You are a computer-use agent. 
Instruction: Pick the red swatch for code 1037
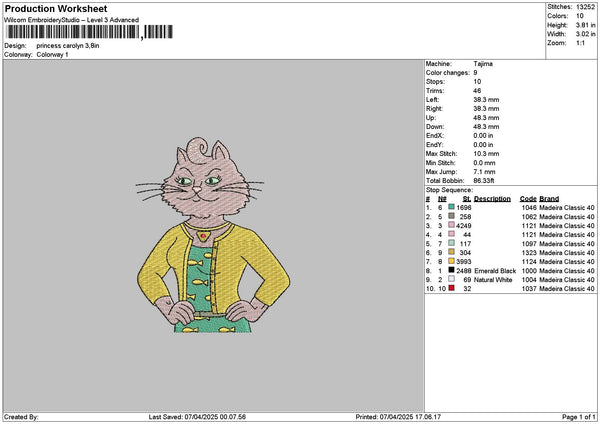click(x=451, y=288)
